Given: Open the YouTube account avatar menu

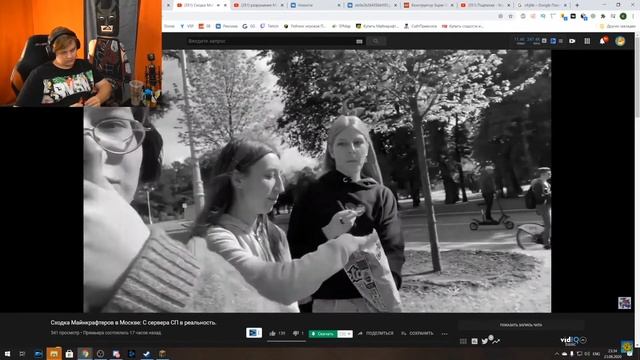Looking at the screenshot, I should coord(620,41).
